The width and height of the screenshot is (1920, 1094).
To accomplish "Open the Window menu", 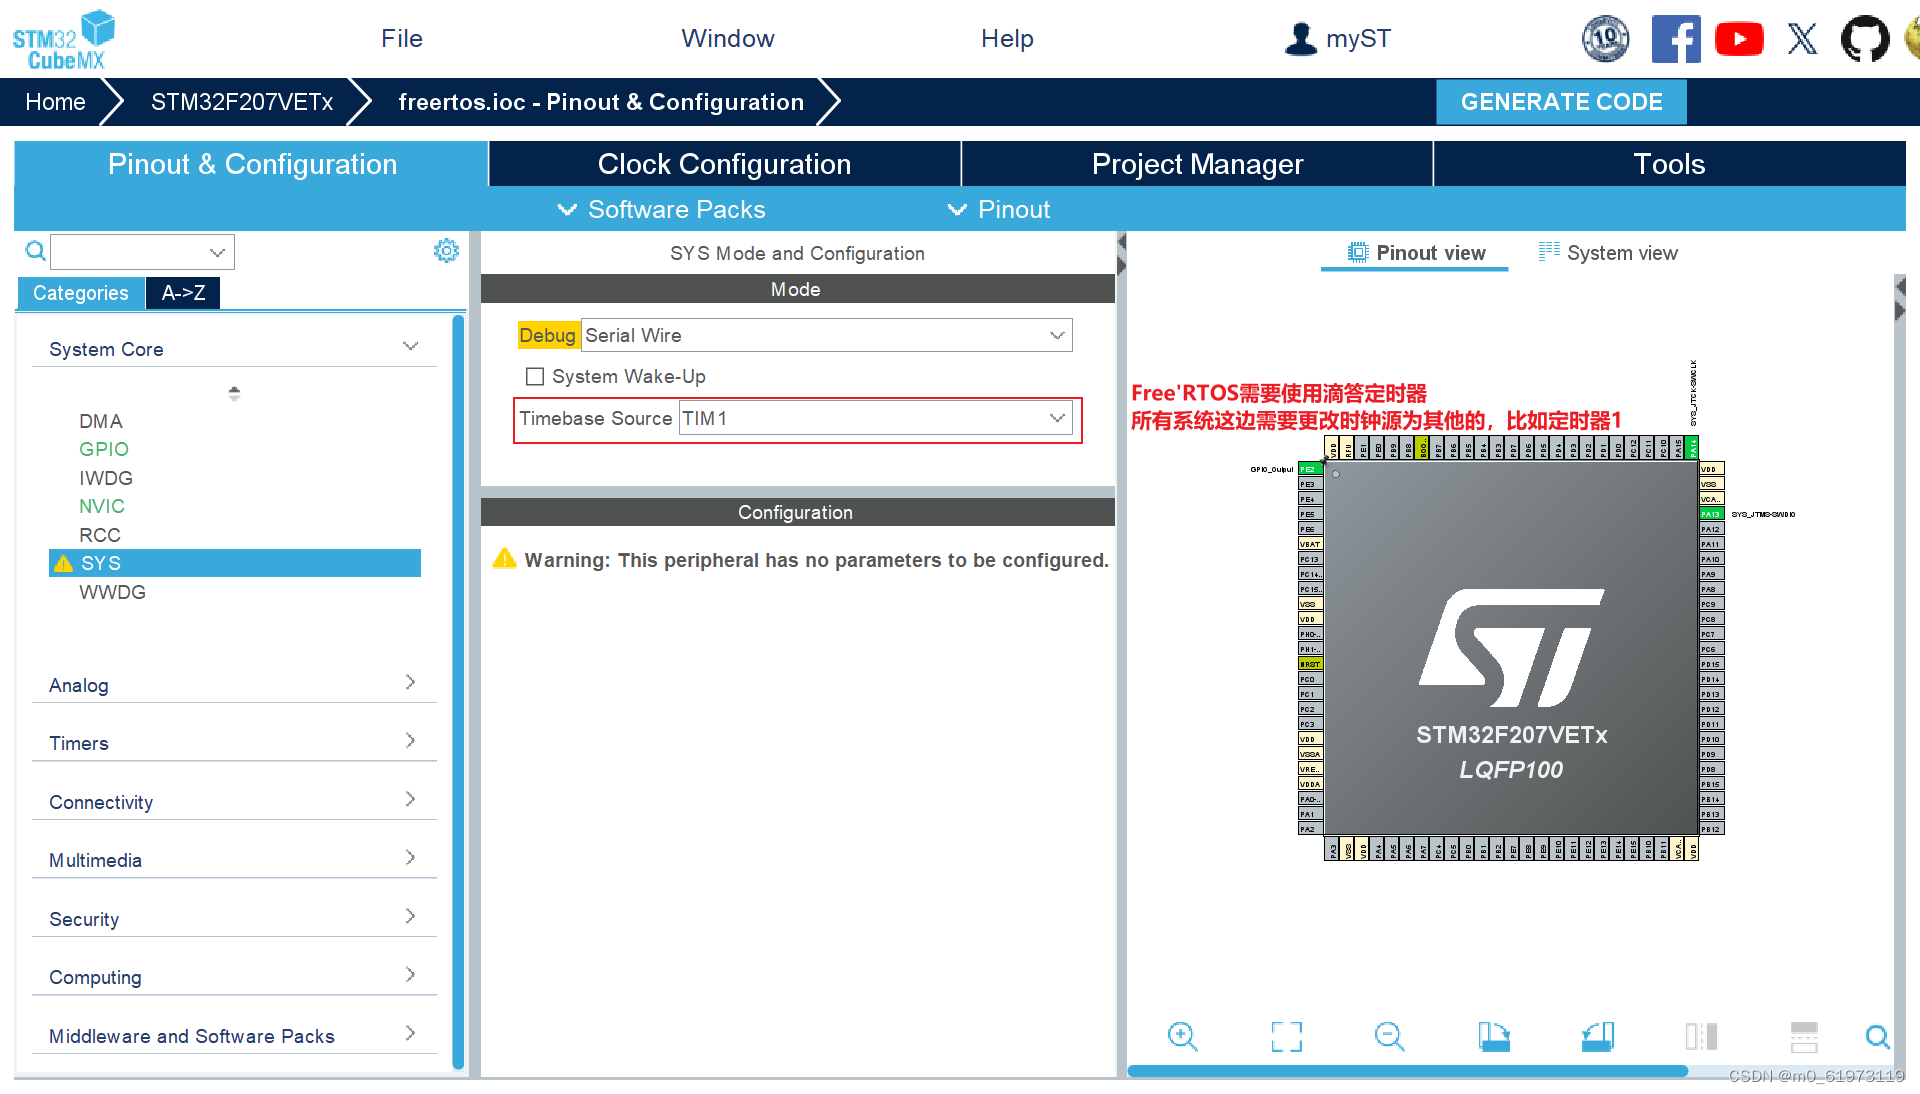I will 728,38.
